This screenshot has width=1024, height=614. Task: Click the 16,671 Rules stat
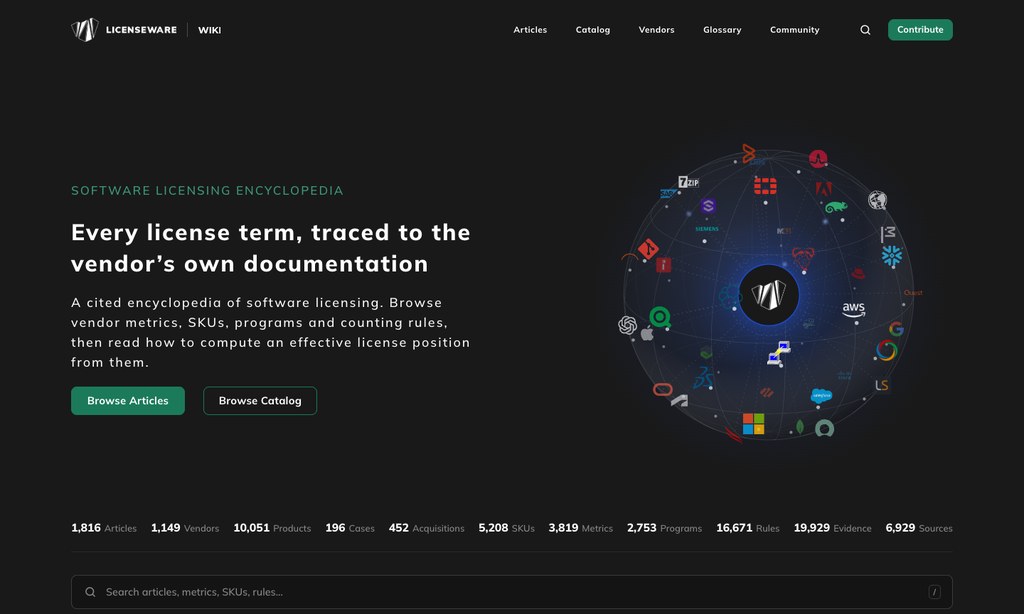coord(748,528)
